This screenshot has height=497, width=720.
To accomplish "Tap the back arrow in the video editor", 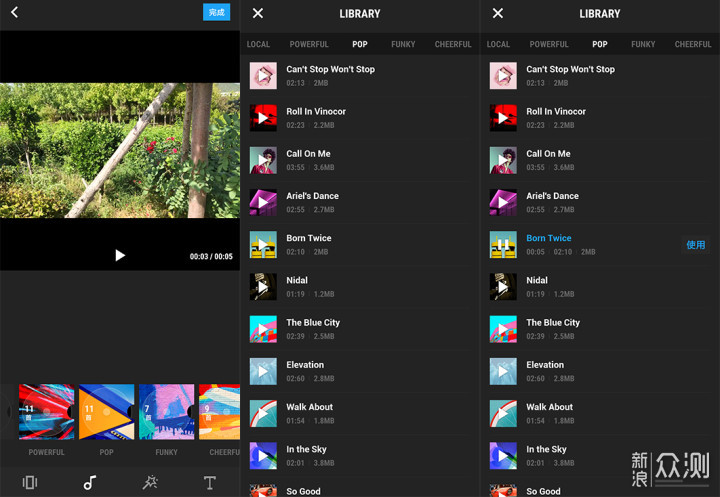I will click(14, 13).
